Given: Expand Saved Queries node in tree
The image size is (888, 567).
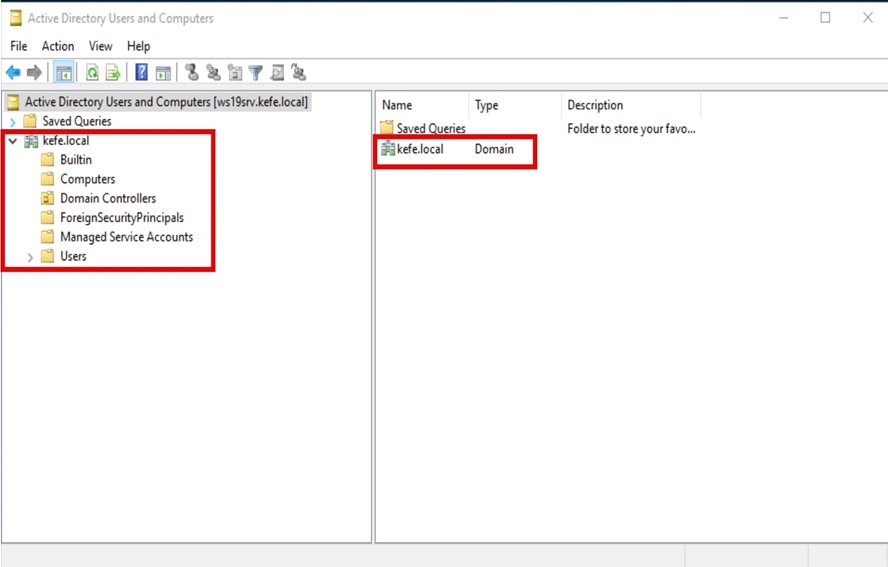Looking at the screenshot, I should point(12,122).
